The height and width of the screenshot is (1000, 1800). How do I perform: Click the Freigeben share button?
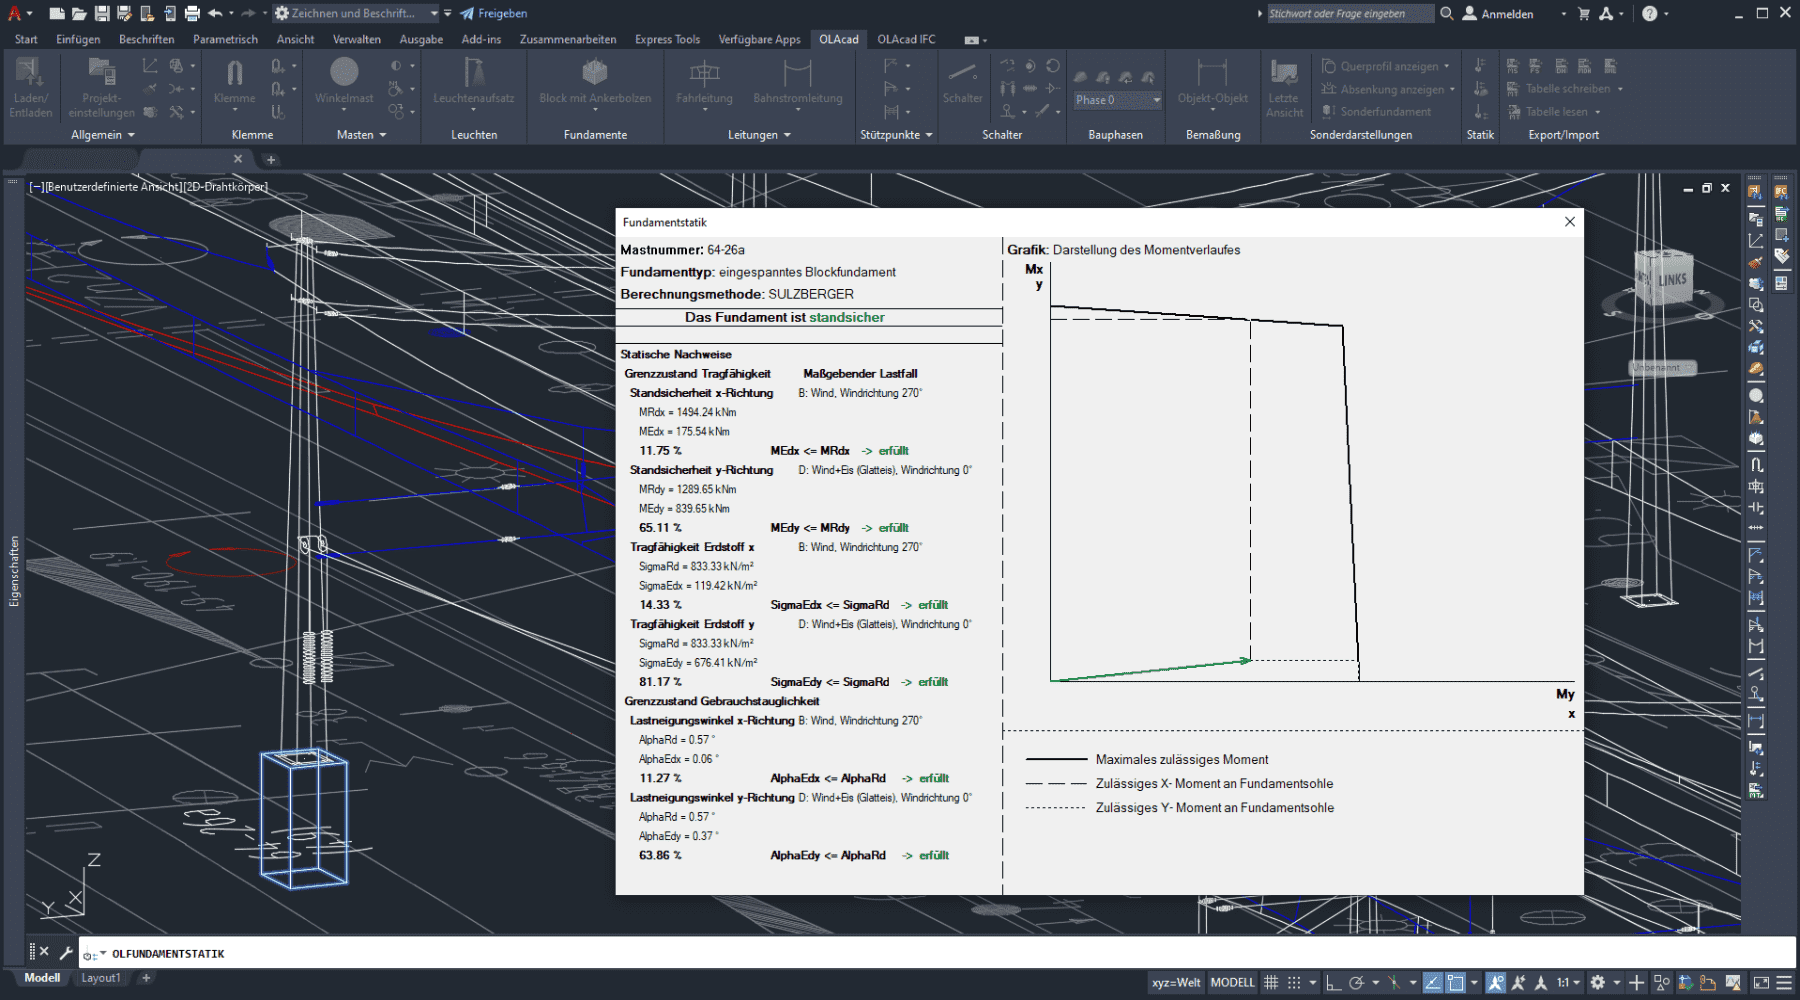(x=494, y=13)
